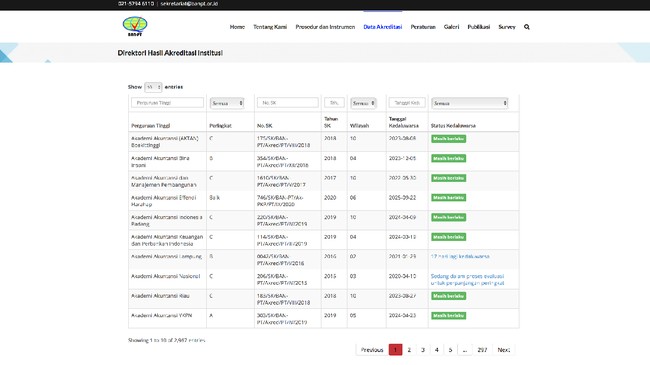Open the Survey menu
Viewport: 650px width, 365px height.
[x=507, y=27]
